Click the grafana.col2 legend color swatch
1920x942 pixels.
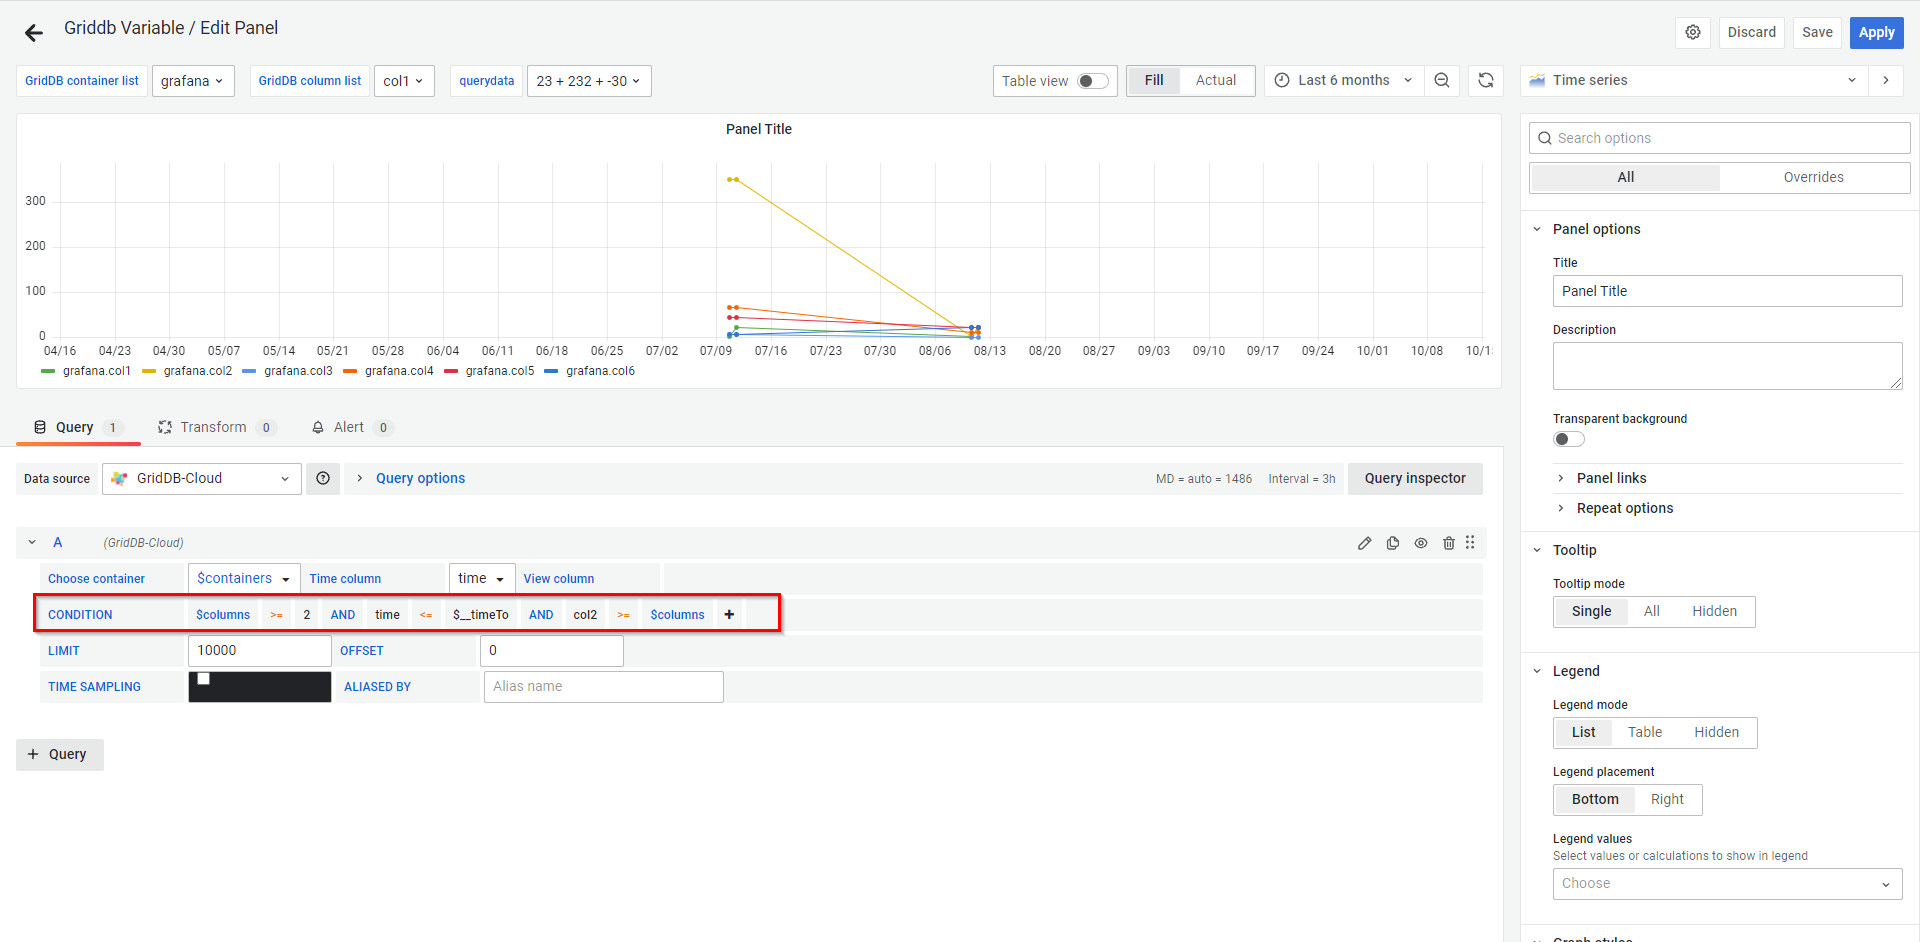pyautogui.click(x=149, y=372)
